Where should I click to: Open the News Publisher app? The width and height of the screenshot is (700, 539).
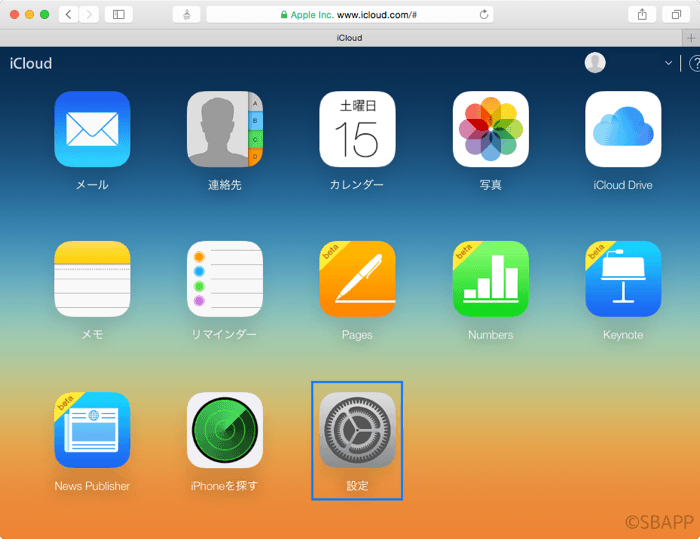[92, 430]
